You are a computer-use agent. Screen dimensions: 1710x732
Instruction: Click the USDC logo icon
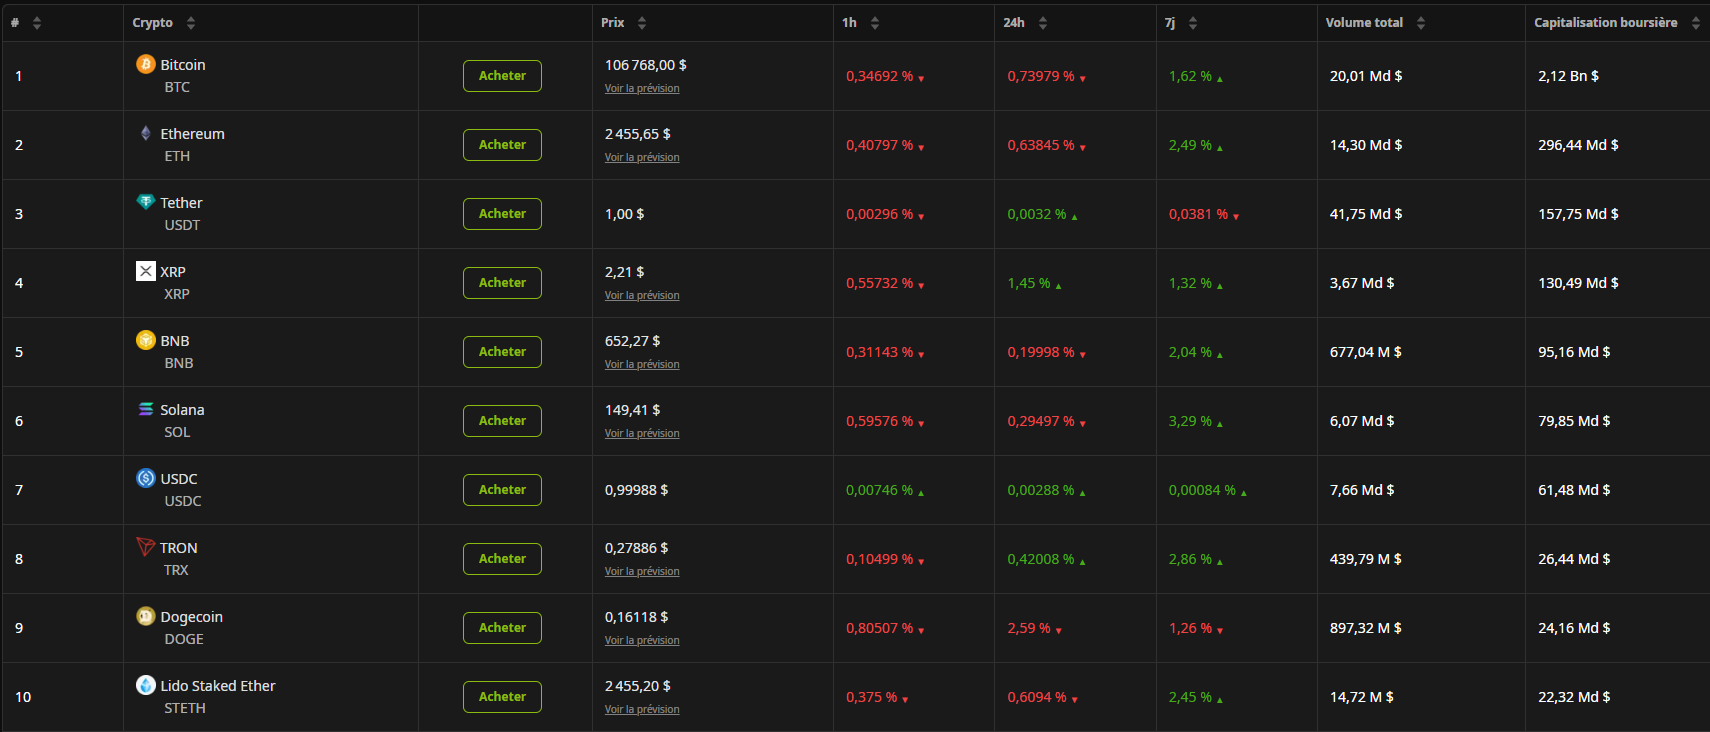pos(146,478)
